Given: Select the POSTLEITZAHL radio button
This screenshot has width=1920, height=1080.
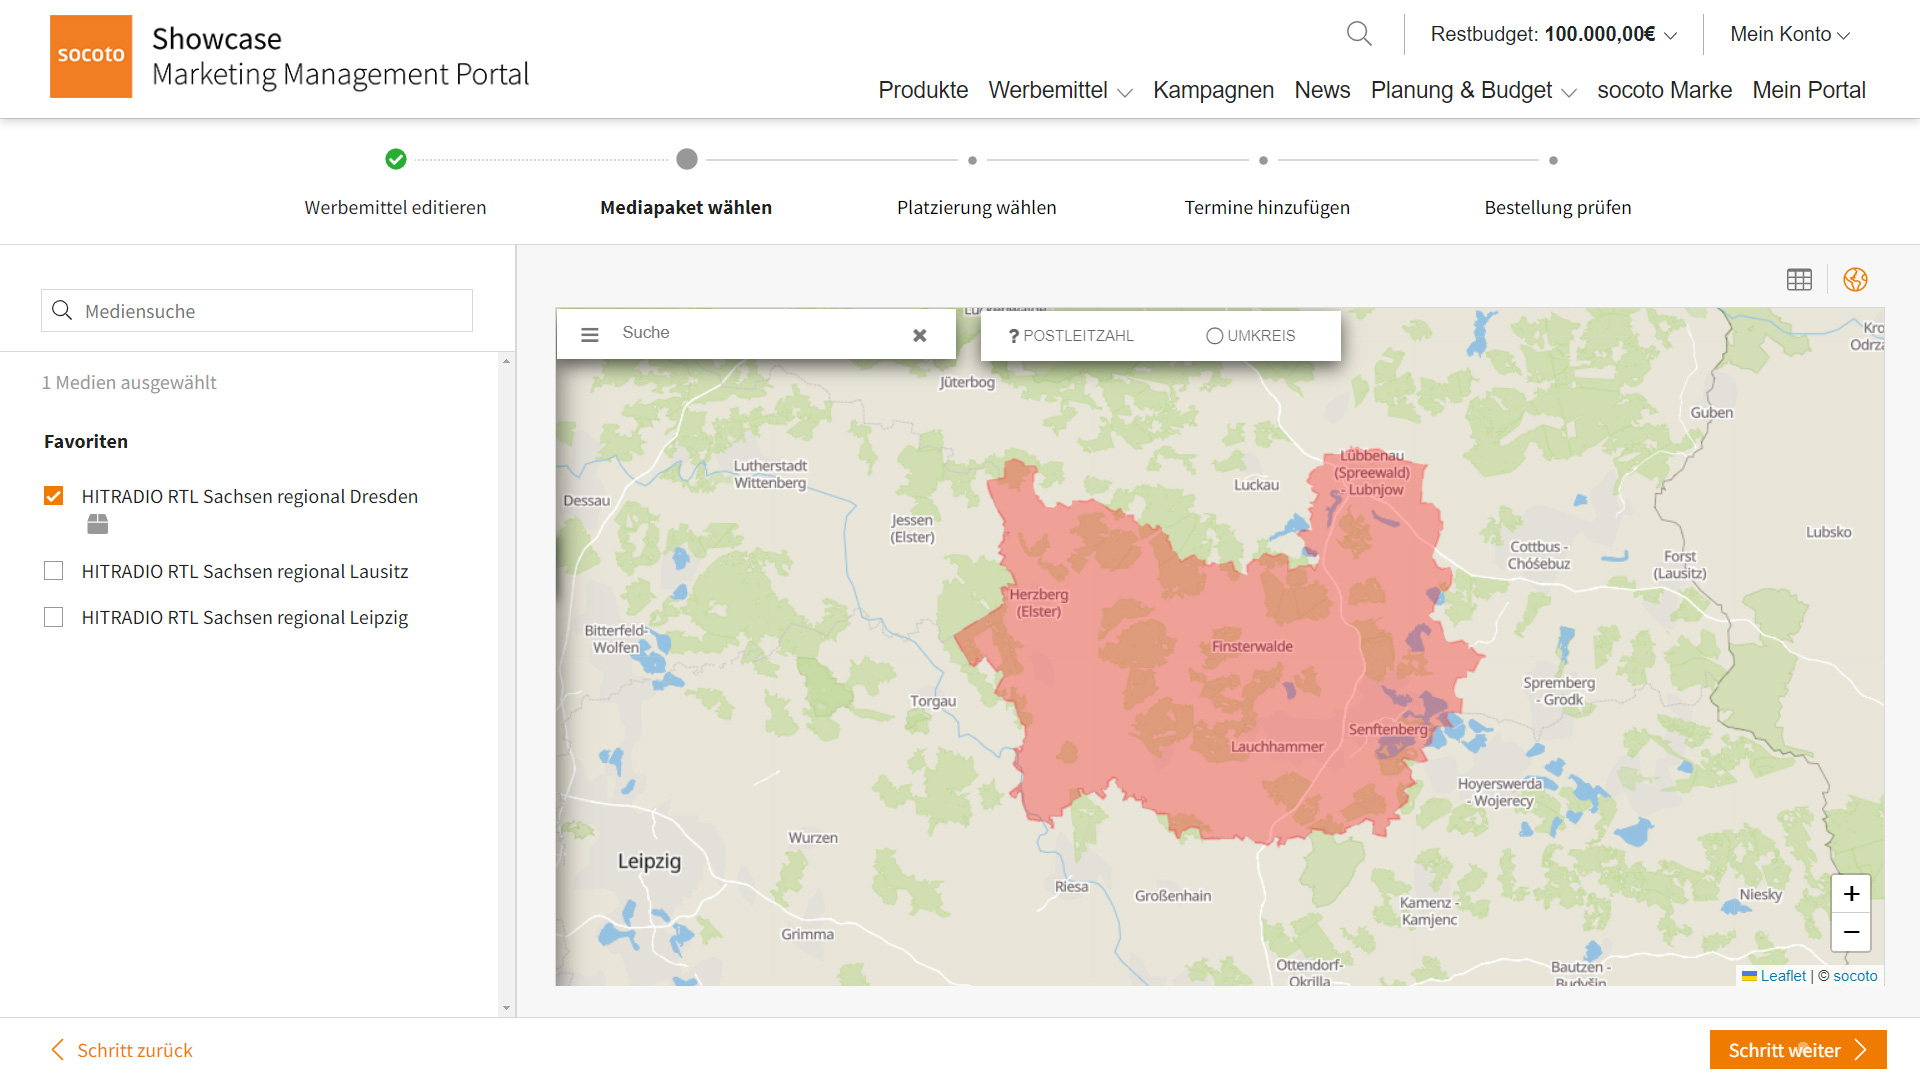Looking at the screenshot, I should point(1014,335).
